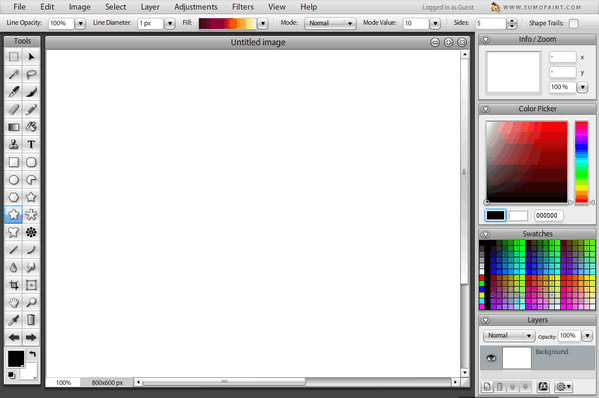This screenshot has height=398, width=599.
Task: Select the Symmetry flower tool
Action: 31,232
